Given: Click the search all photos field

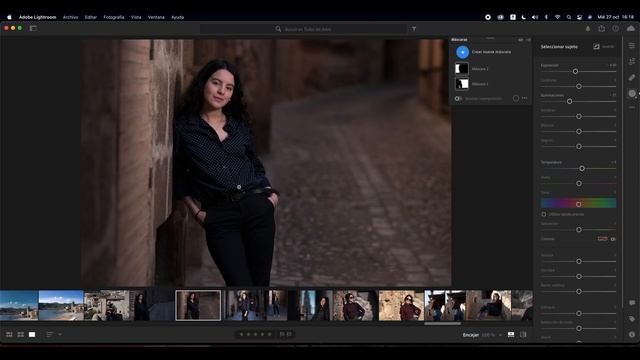Looking at the screenshot, I should tap(303, 29).
